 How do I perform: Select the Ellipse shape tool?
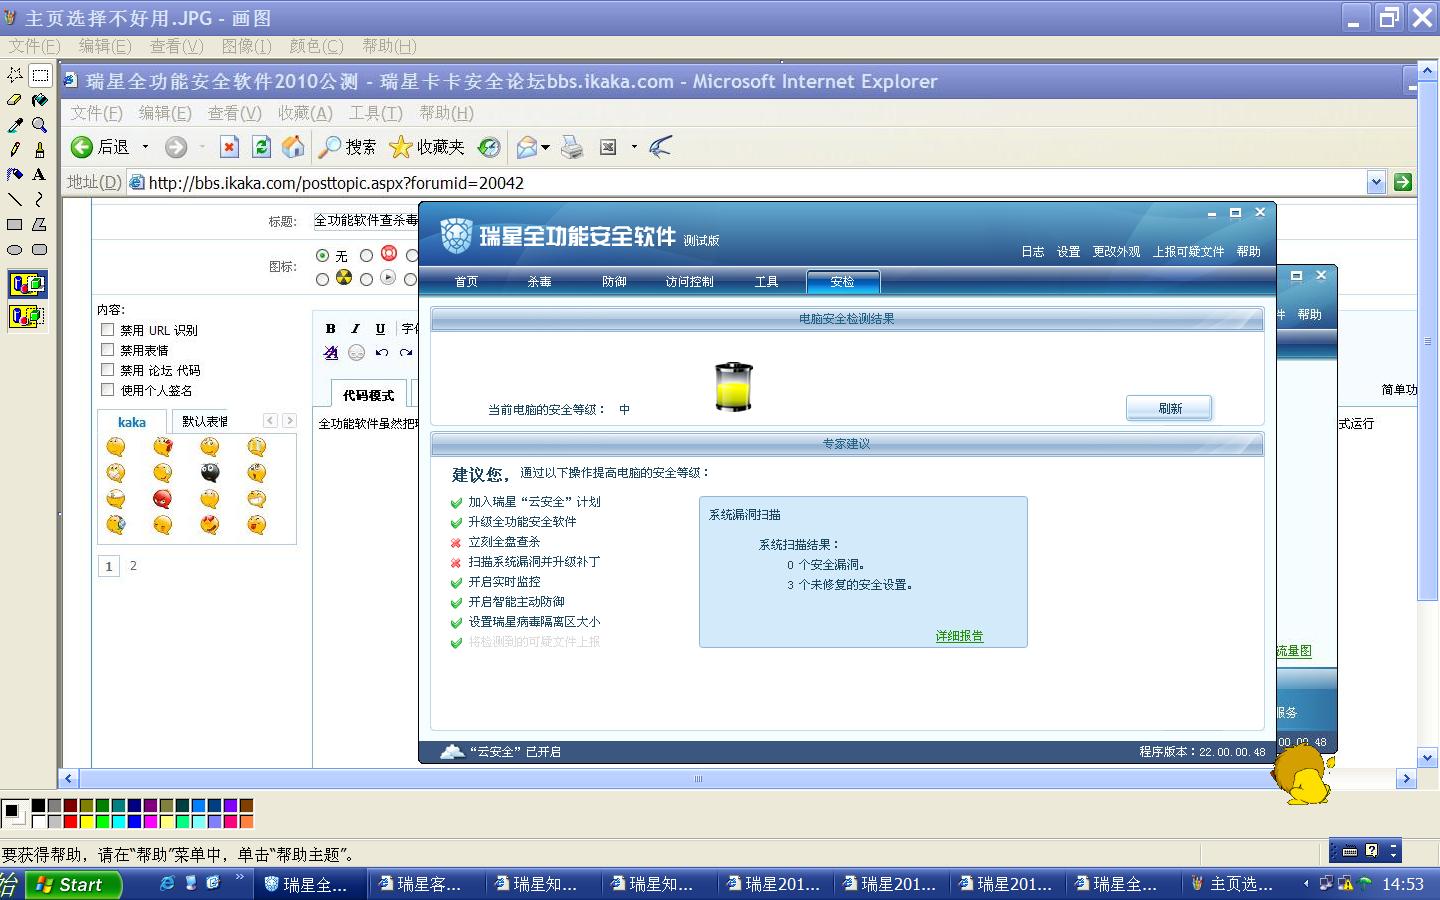click(x=15, y=250)
